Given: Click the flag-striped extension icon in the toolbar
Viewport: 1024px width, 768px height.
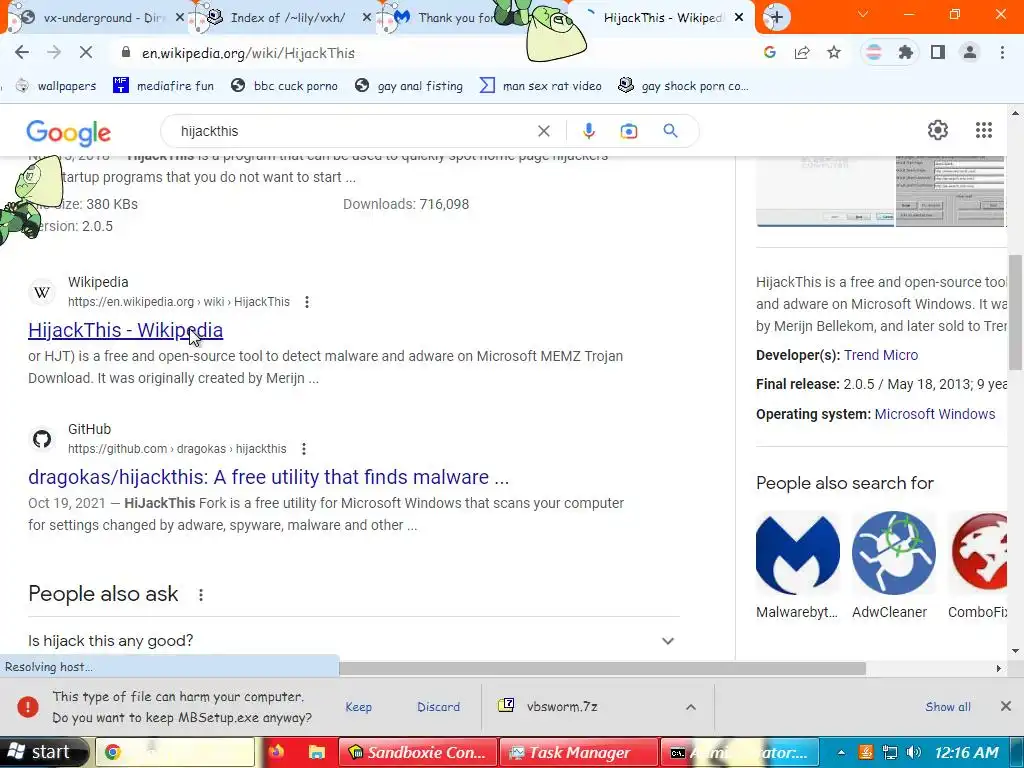Looking at the screenshot, I should tap(873, 52).
